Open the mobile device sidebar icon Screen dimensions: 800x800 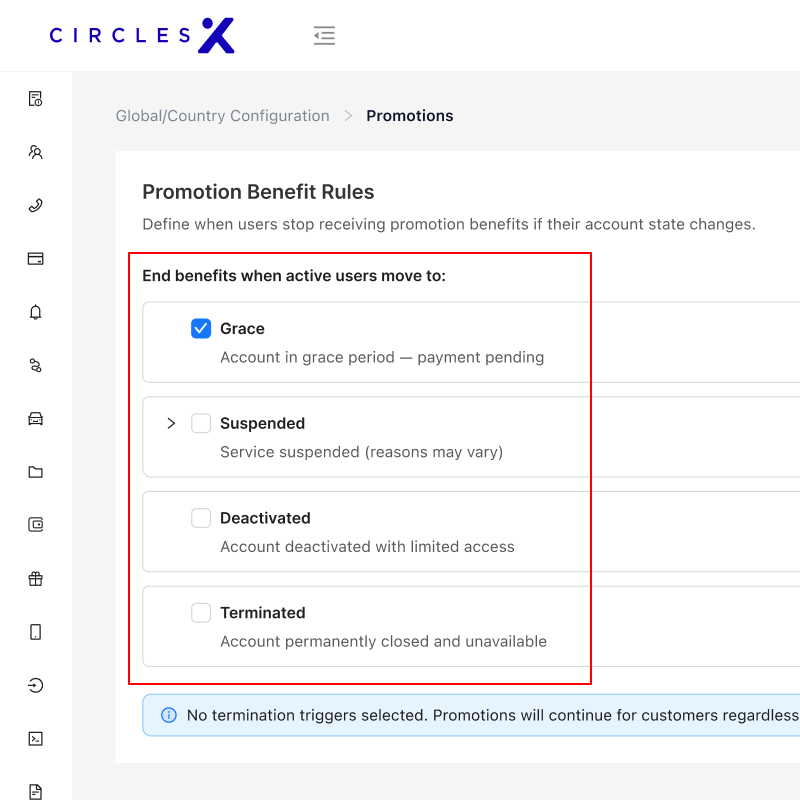click(35, 632)
